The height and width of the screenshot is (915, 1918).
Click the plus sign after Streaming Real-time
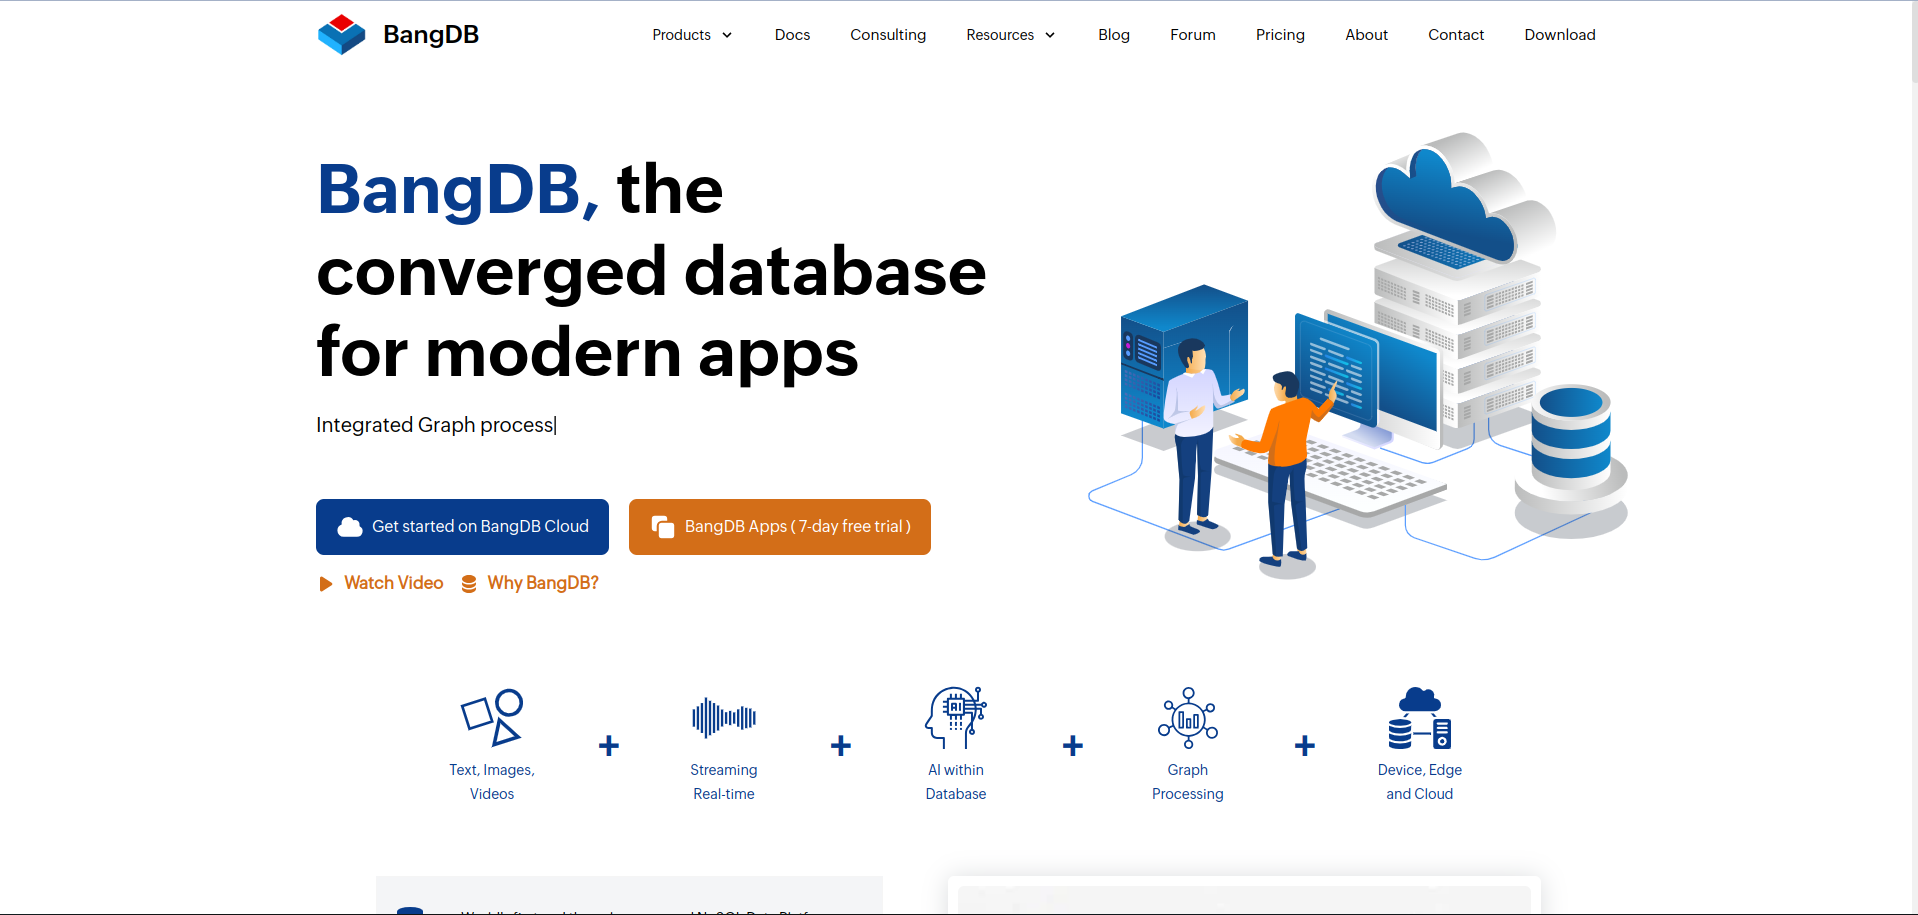click(841, 746)
